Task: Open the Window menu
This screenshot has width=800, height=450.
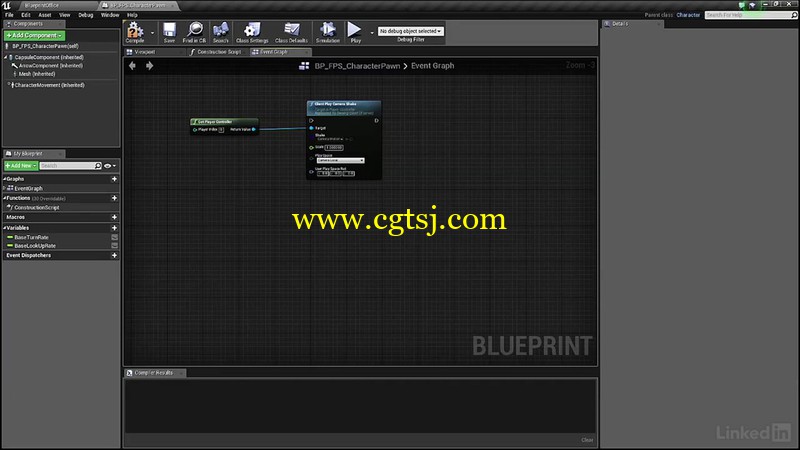Action: pos(110,15)
